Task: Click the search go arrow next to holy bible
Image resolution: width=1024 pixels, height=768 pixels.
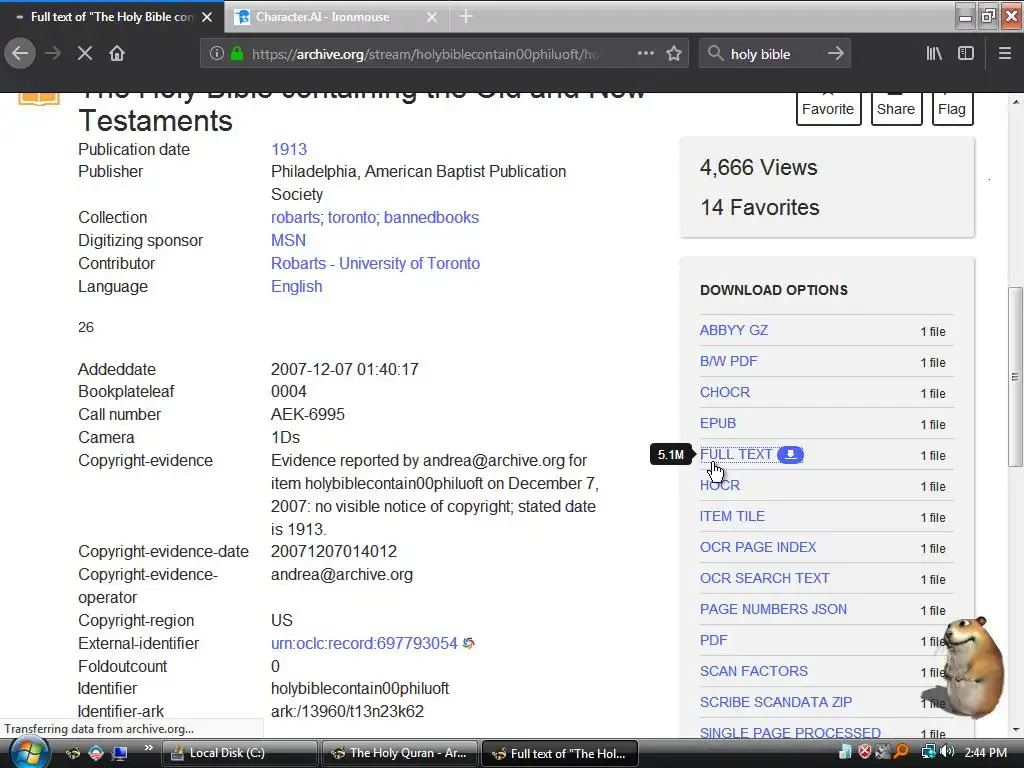Action: (x=835, y=54)
